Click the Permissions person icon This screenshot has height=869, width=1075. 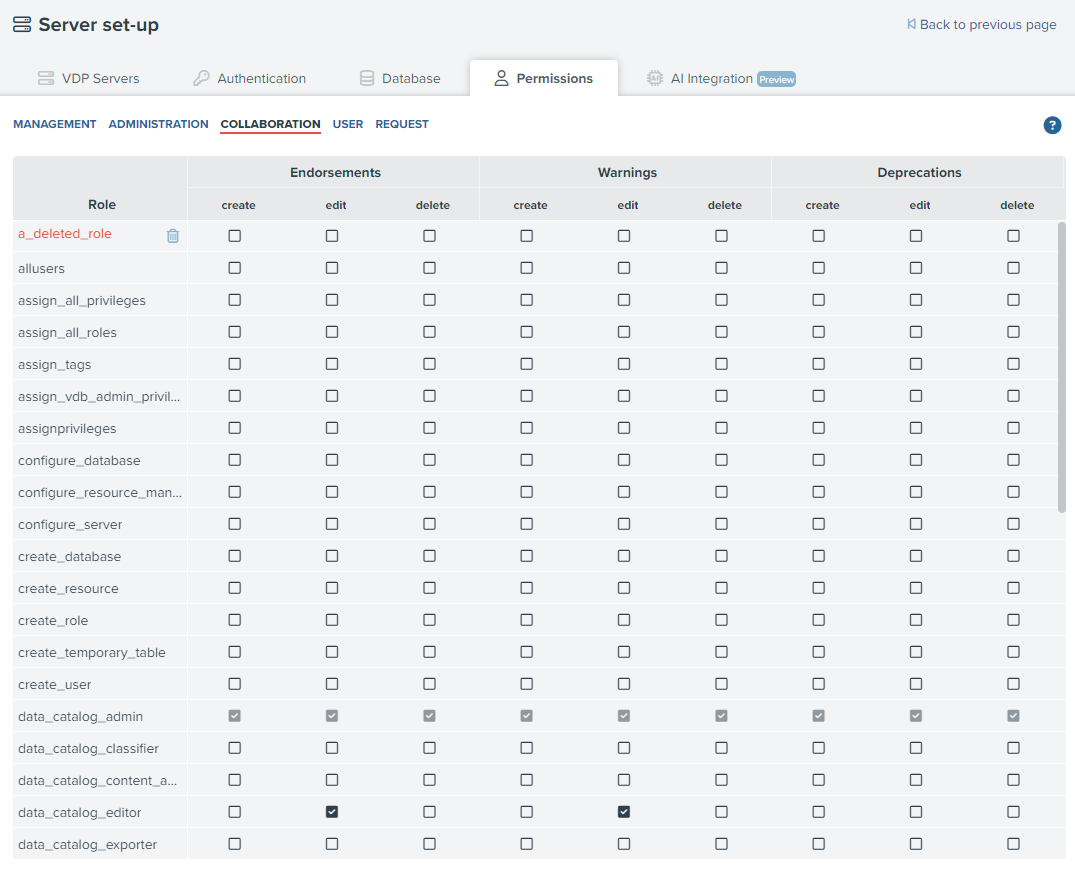[501, 78]
